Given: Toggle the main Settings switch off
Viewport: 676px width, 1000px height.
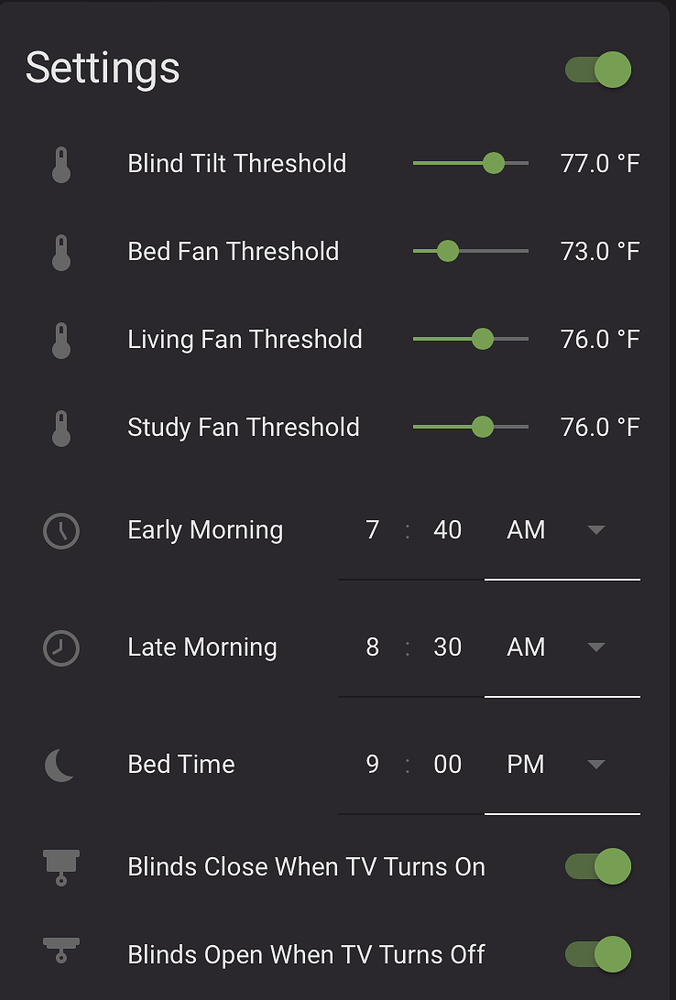Looking at the screenshot, I should pyautogui.click(x=597, y=70).
